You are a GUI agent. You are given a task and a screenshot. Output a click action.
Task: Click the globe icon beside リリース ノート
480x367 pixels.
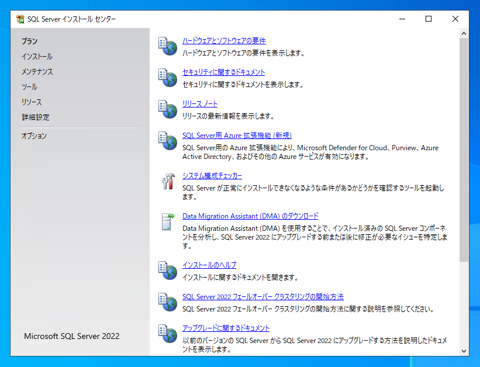(x=167, y=109)
